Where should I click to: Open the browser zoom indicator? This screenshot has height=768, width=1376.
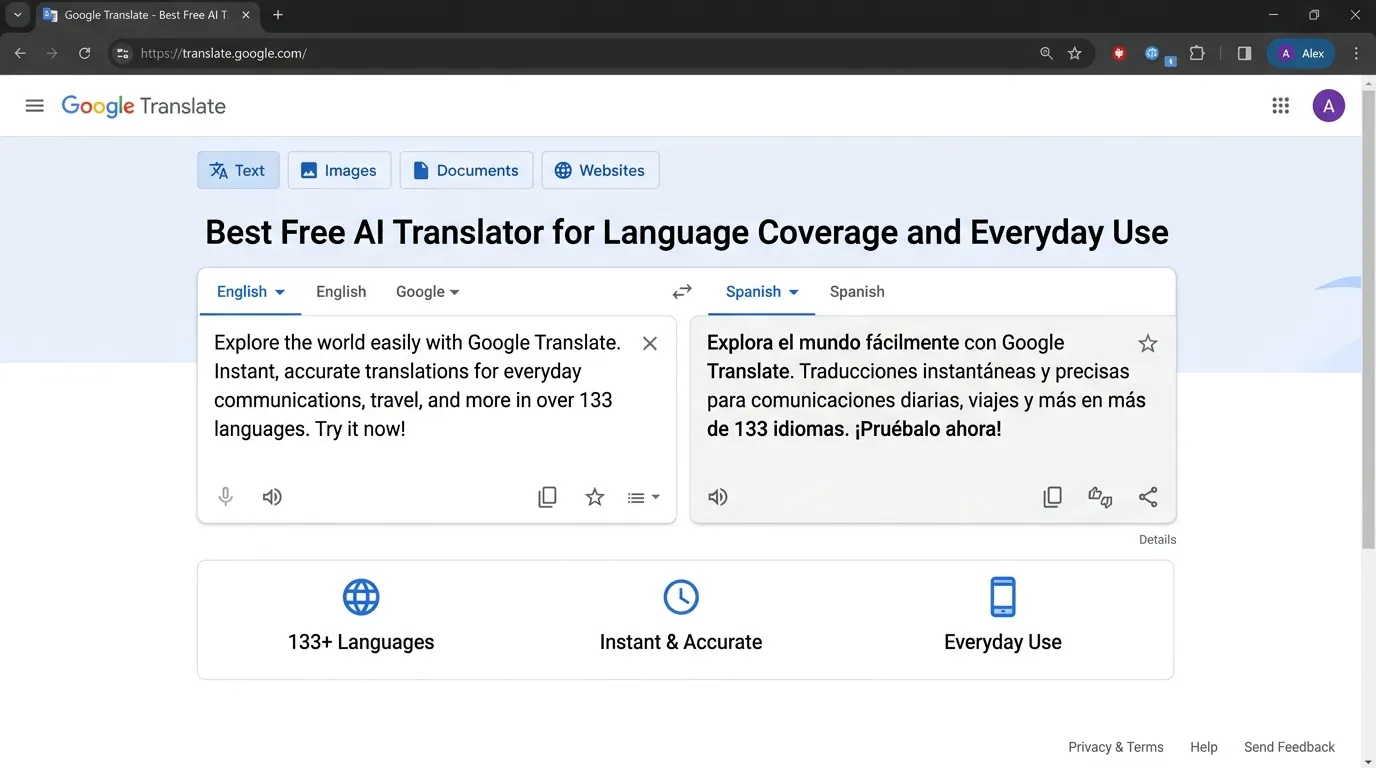point(1046,53)
